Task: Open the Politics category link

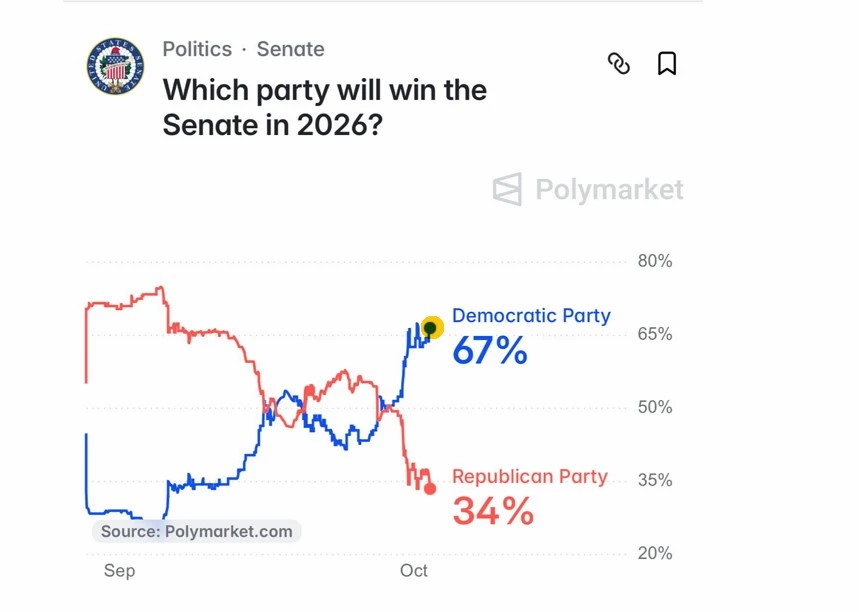Action: [197, 49]
